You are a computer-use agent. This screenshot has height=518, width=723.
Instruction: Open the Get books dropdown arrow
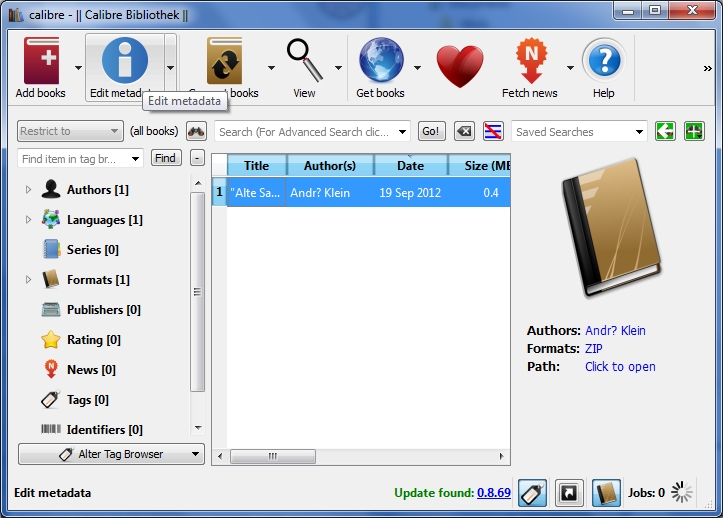point(417,68)
